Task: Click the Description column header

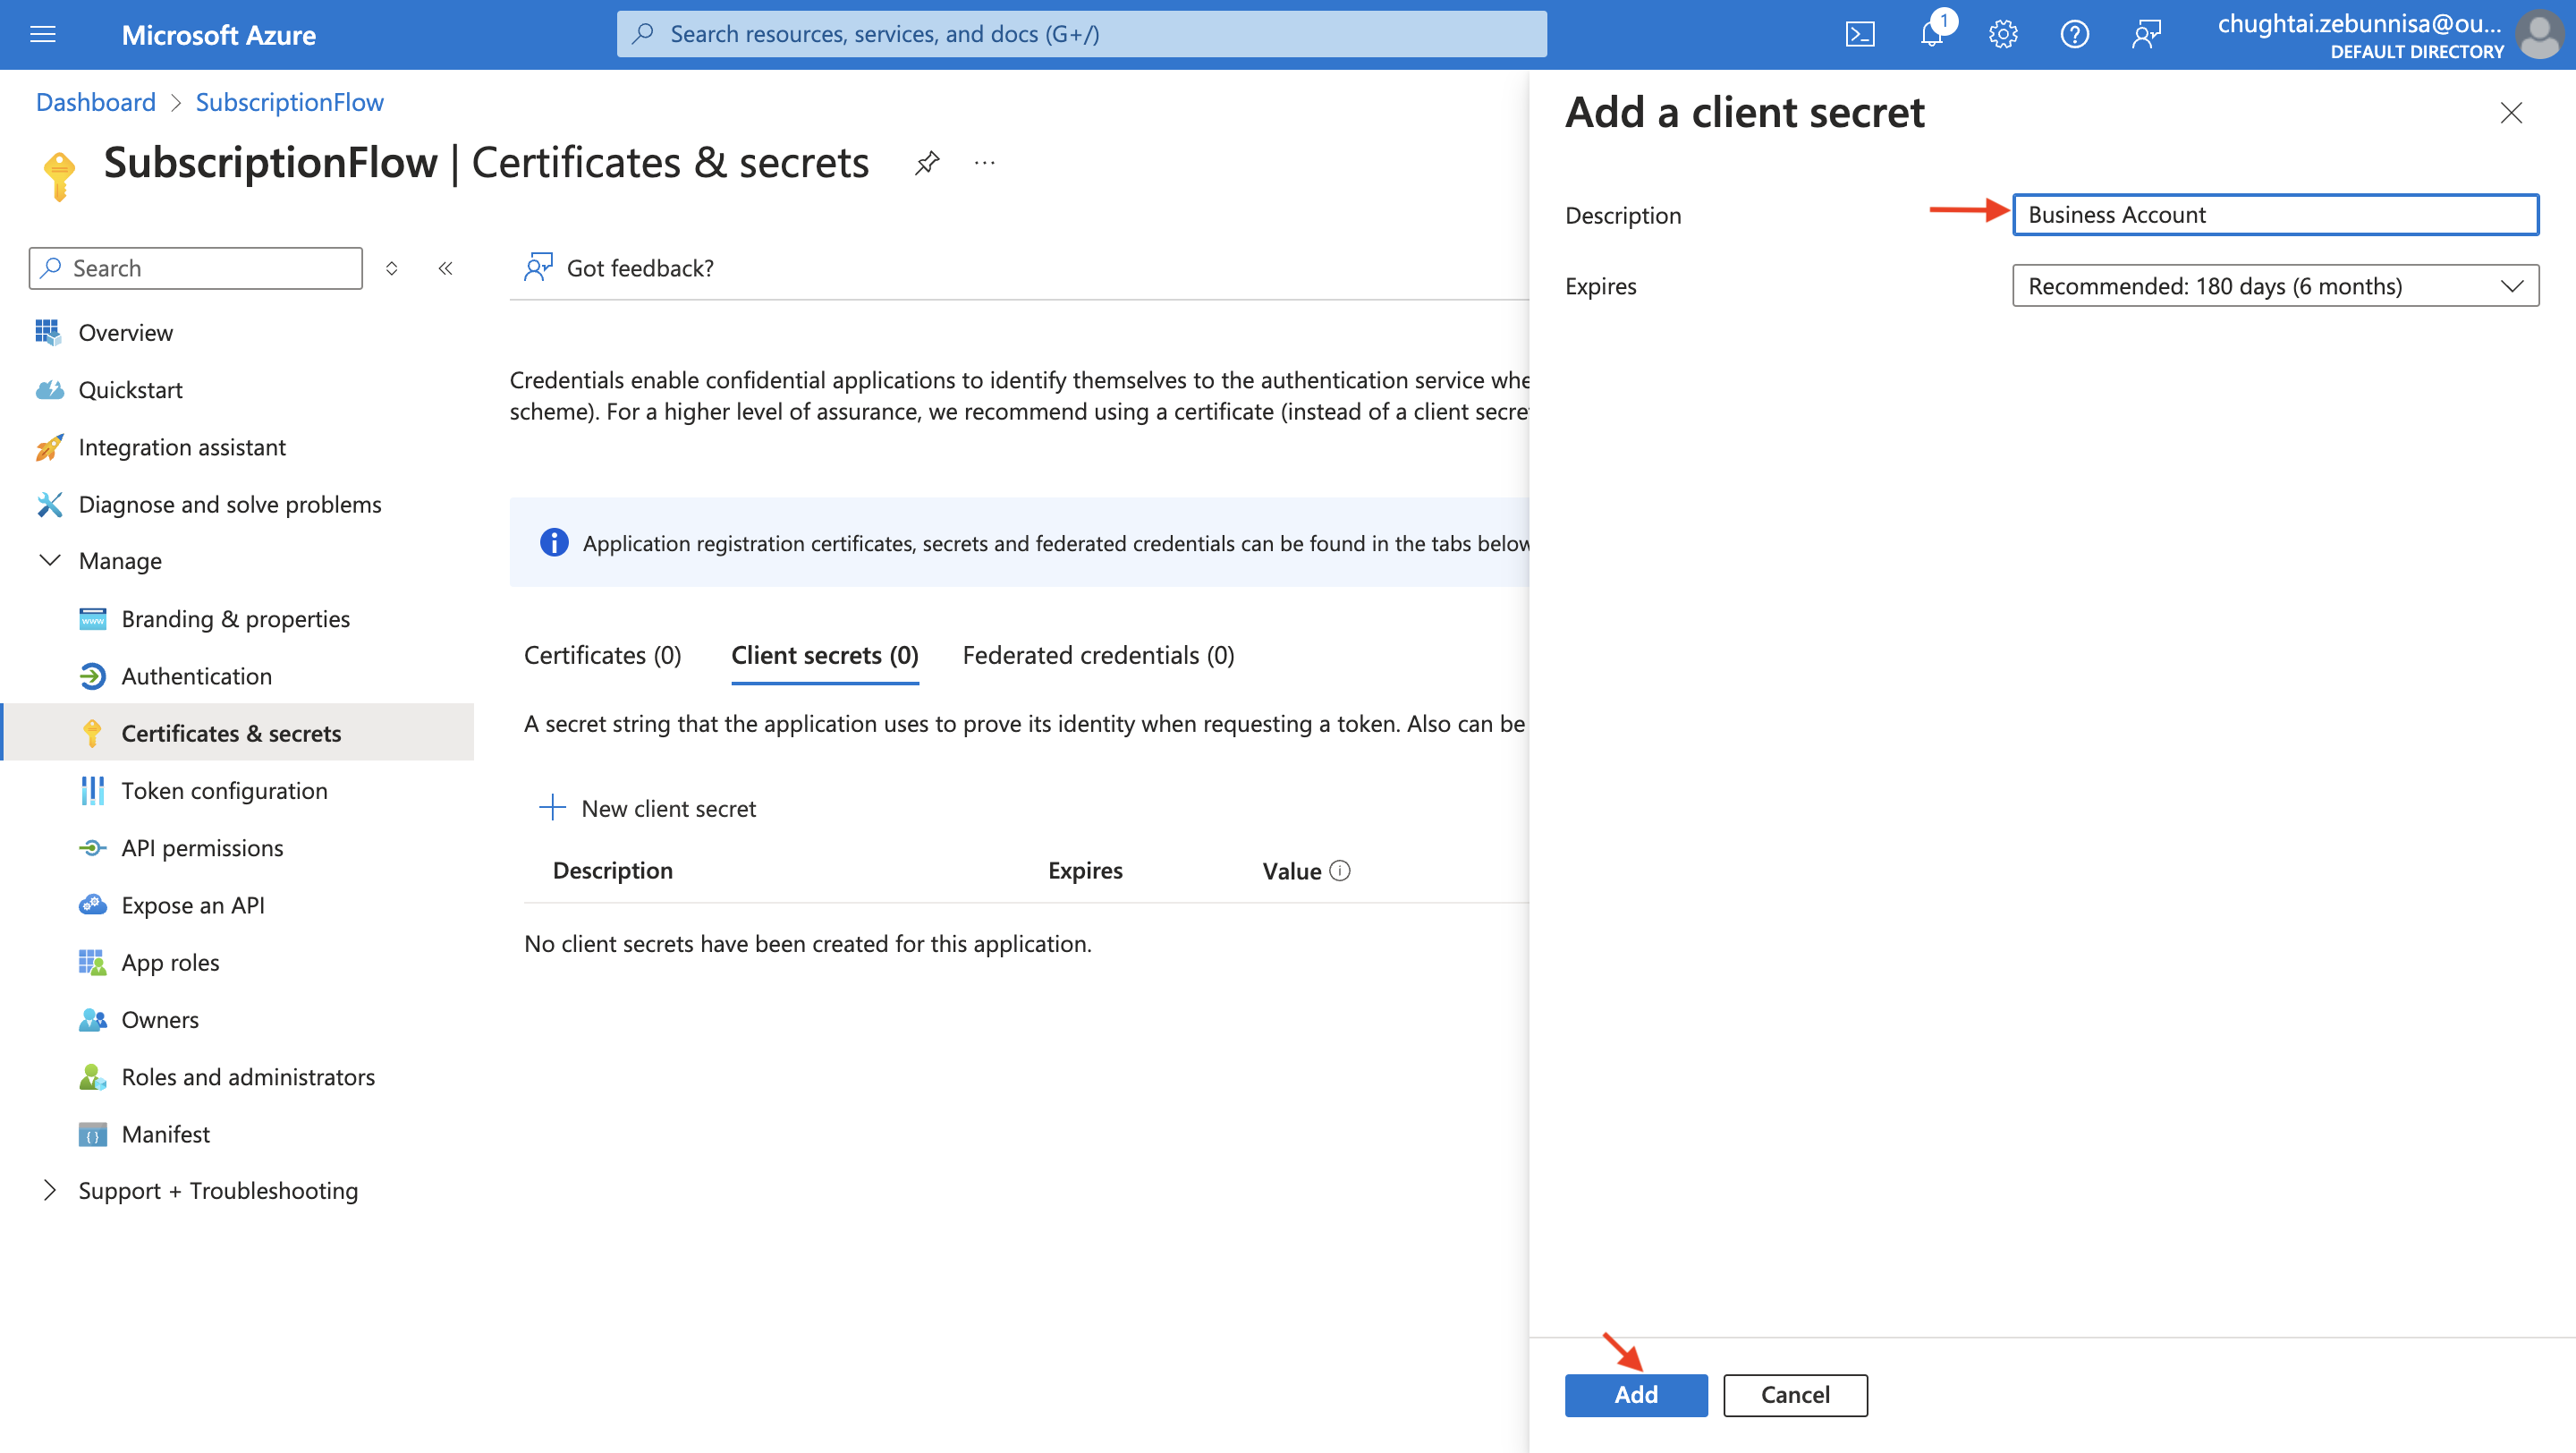Action: [613, 871]
